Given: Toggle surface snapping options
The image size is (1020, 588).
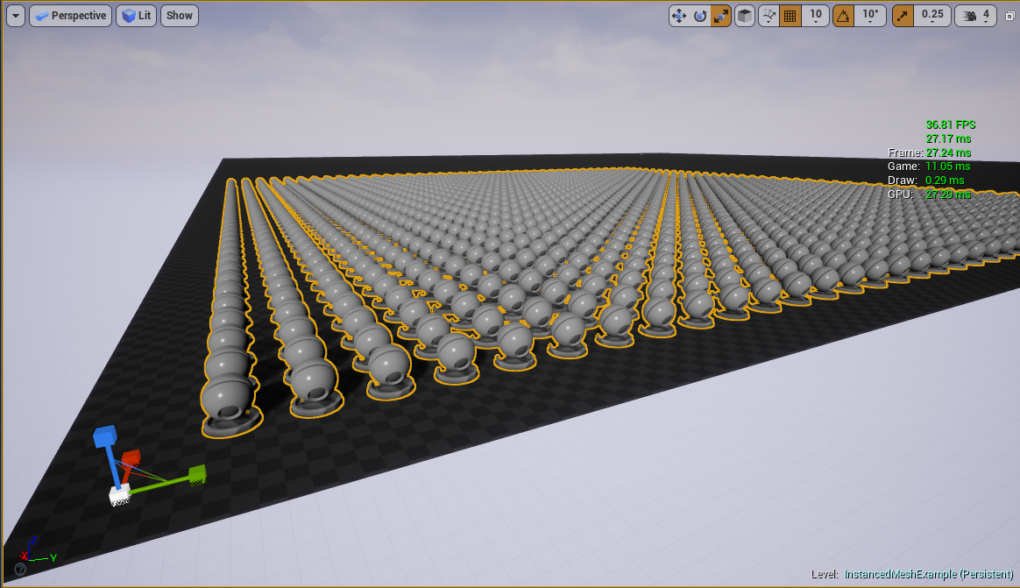Looking at the screenshot, I should 769,16.
